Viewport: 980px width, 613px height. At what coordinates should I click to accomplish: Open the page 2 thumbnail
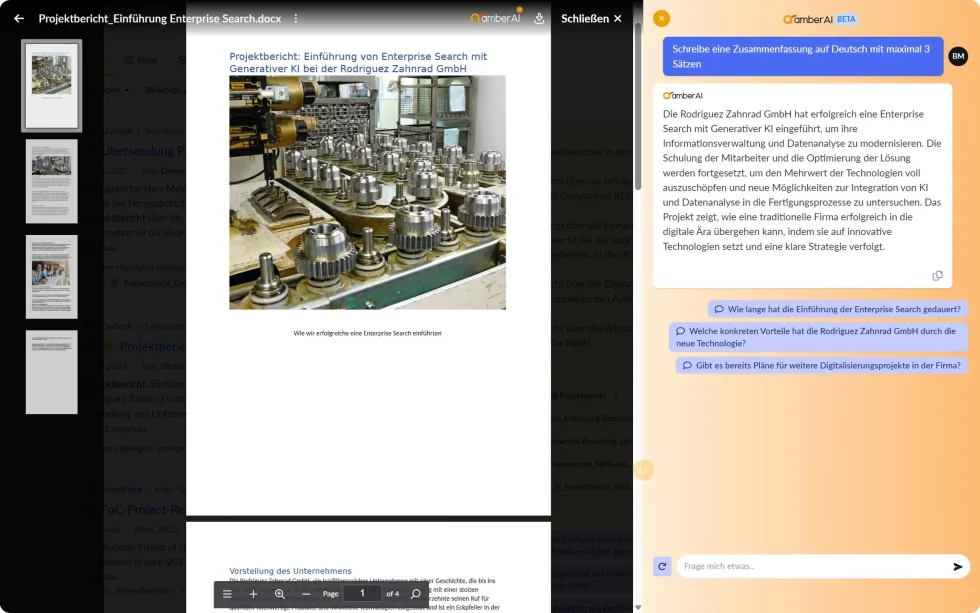click(52, 181)
